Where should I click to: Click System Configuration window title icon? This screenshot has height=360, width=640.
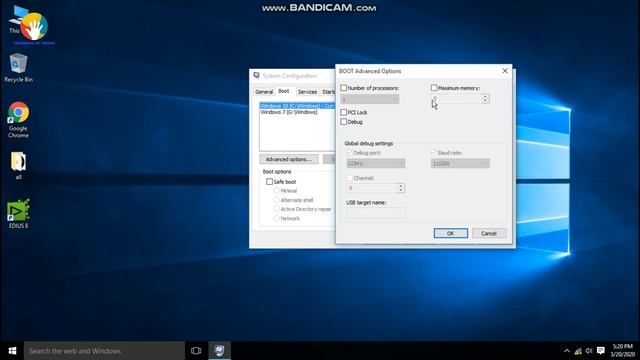point(256,76)
